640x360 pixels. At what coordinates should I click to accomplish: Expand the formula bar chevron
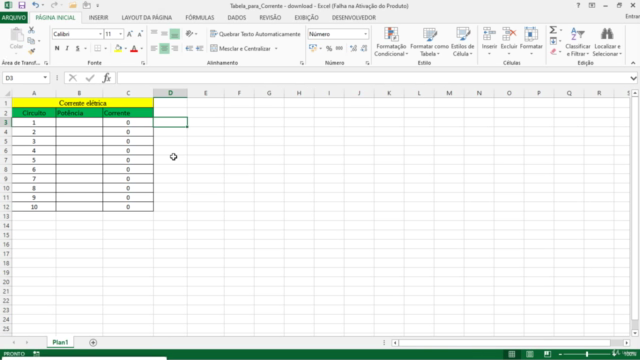click(633, 78)
